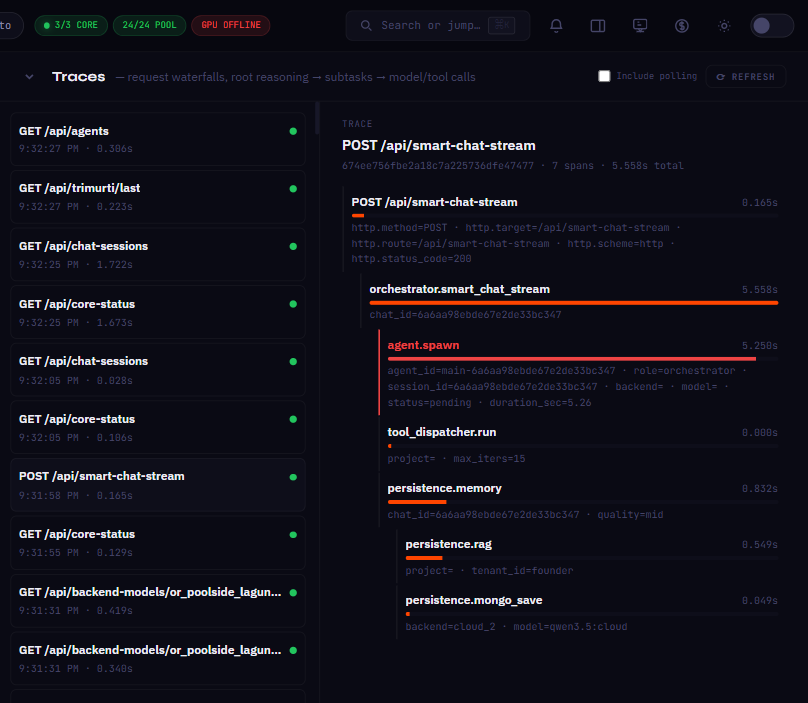Click the search magnifier icon

(x=366, y=25)
